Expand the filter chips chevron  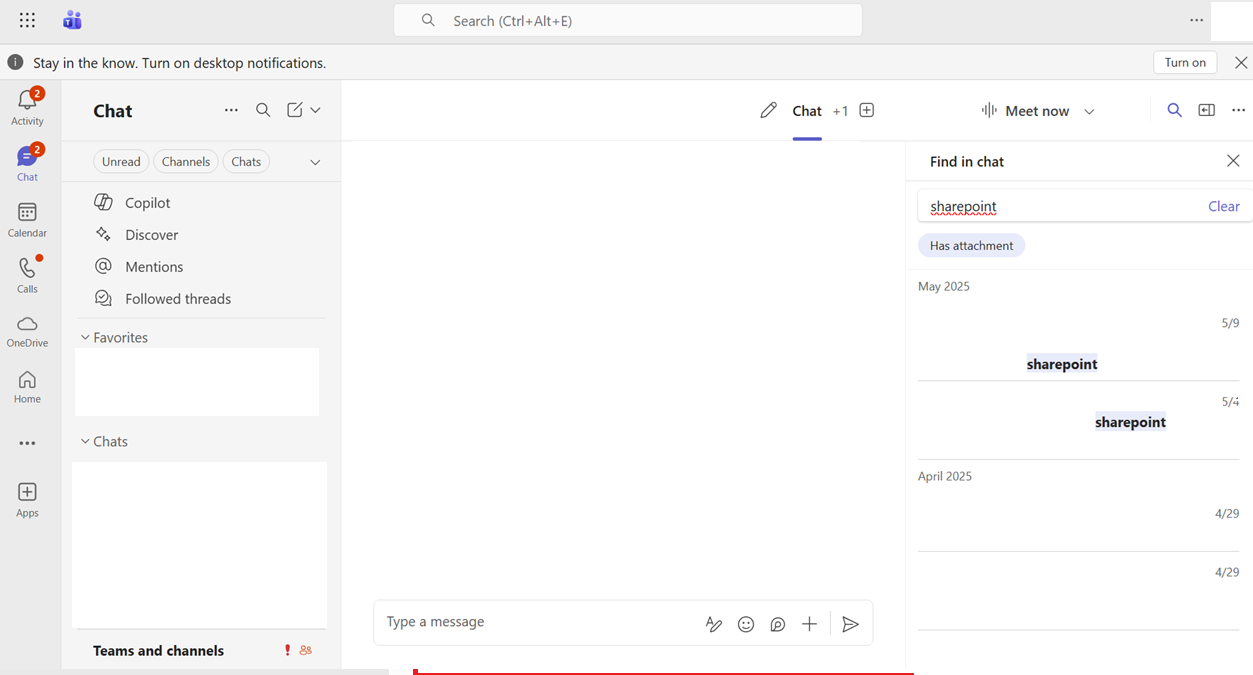click(x=315, y=162)
